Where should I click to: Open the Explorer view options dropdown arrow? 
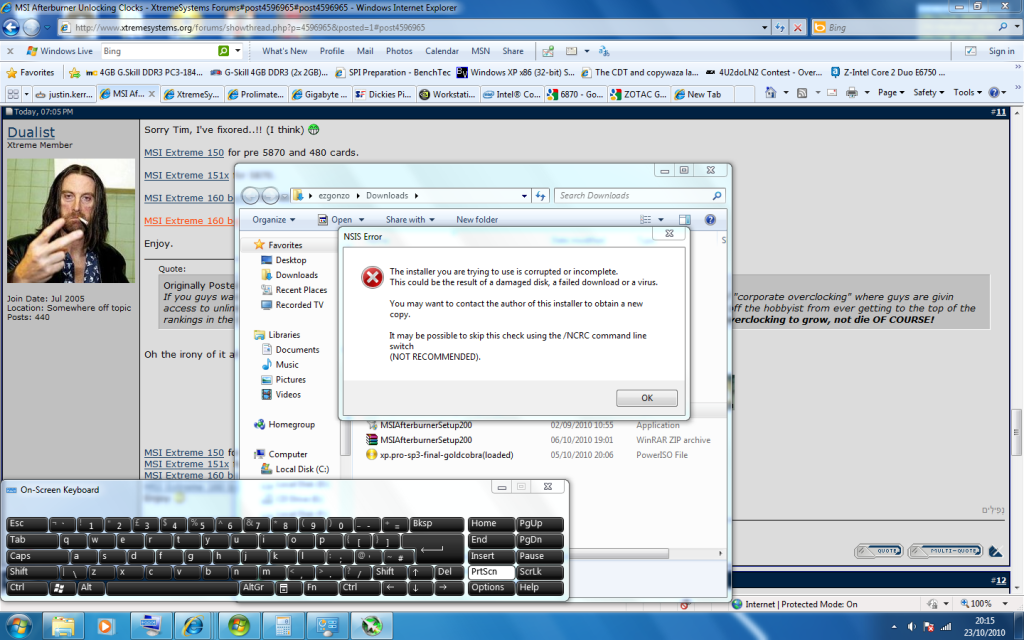(x=661, y=219)
